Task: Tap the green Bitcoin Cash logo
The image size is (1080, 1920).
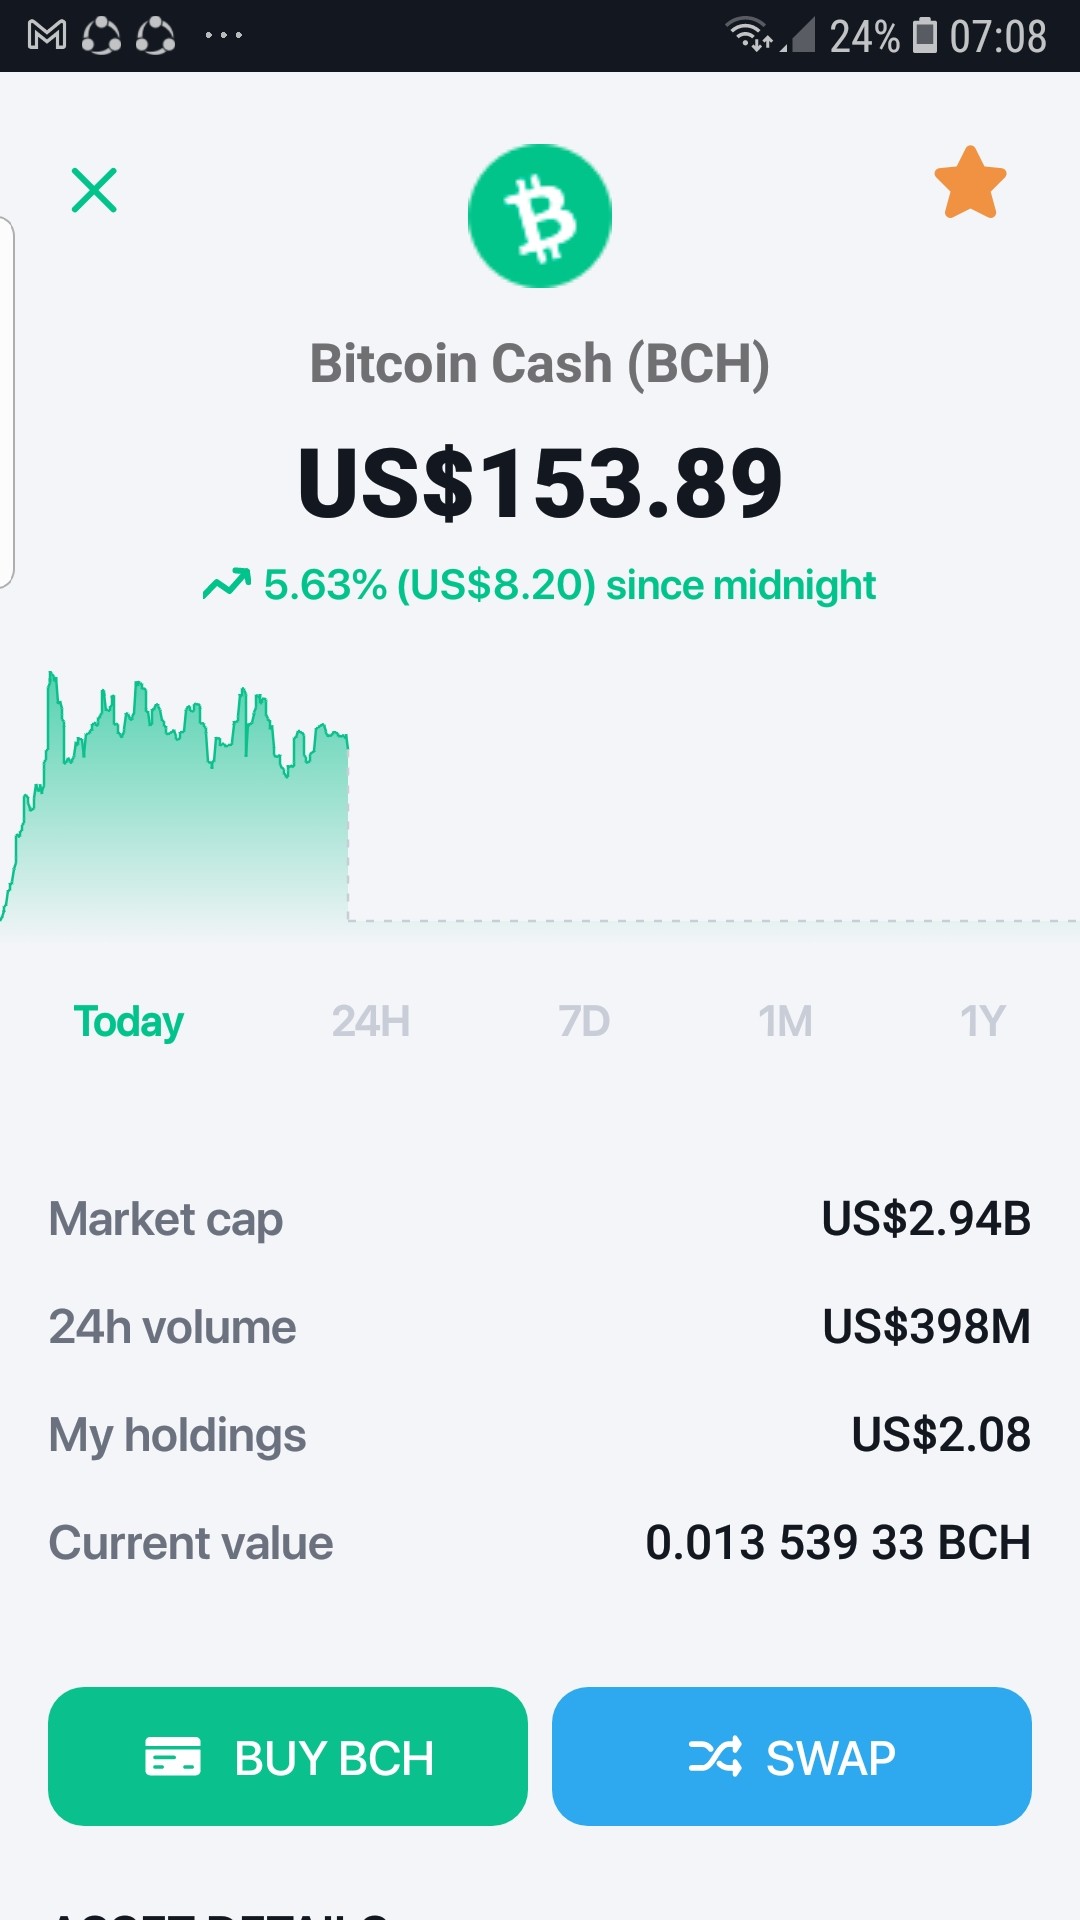Action: pyautogui.click(x=540, y=216)
